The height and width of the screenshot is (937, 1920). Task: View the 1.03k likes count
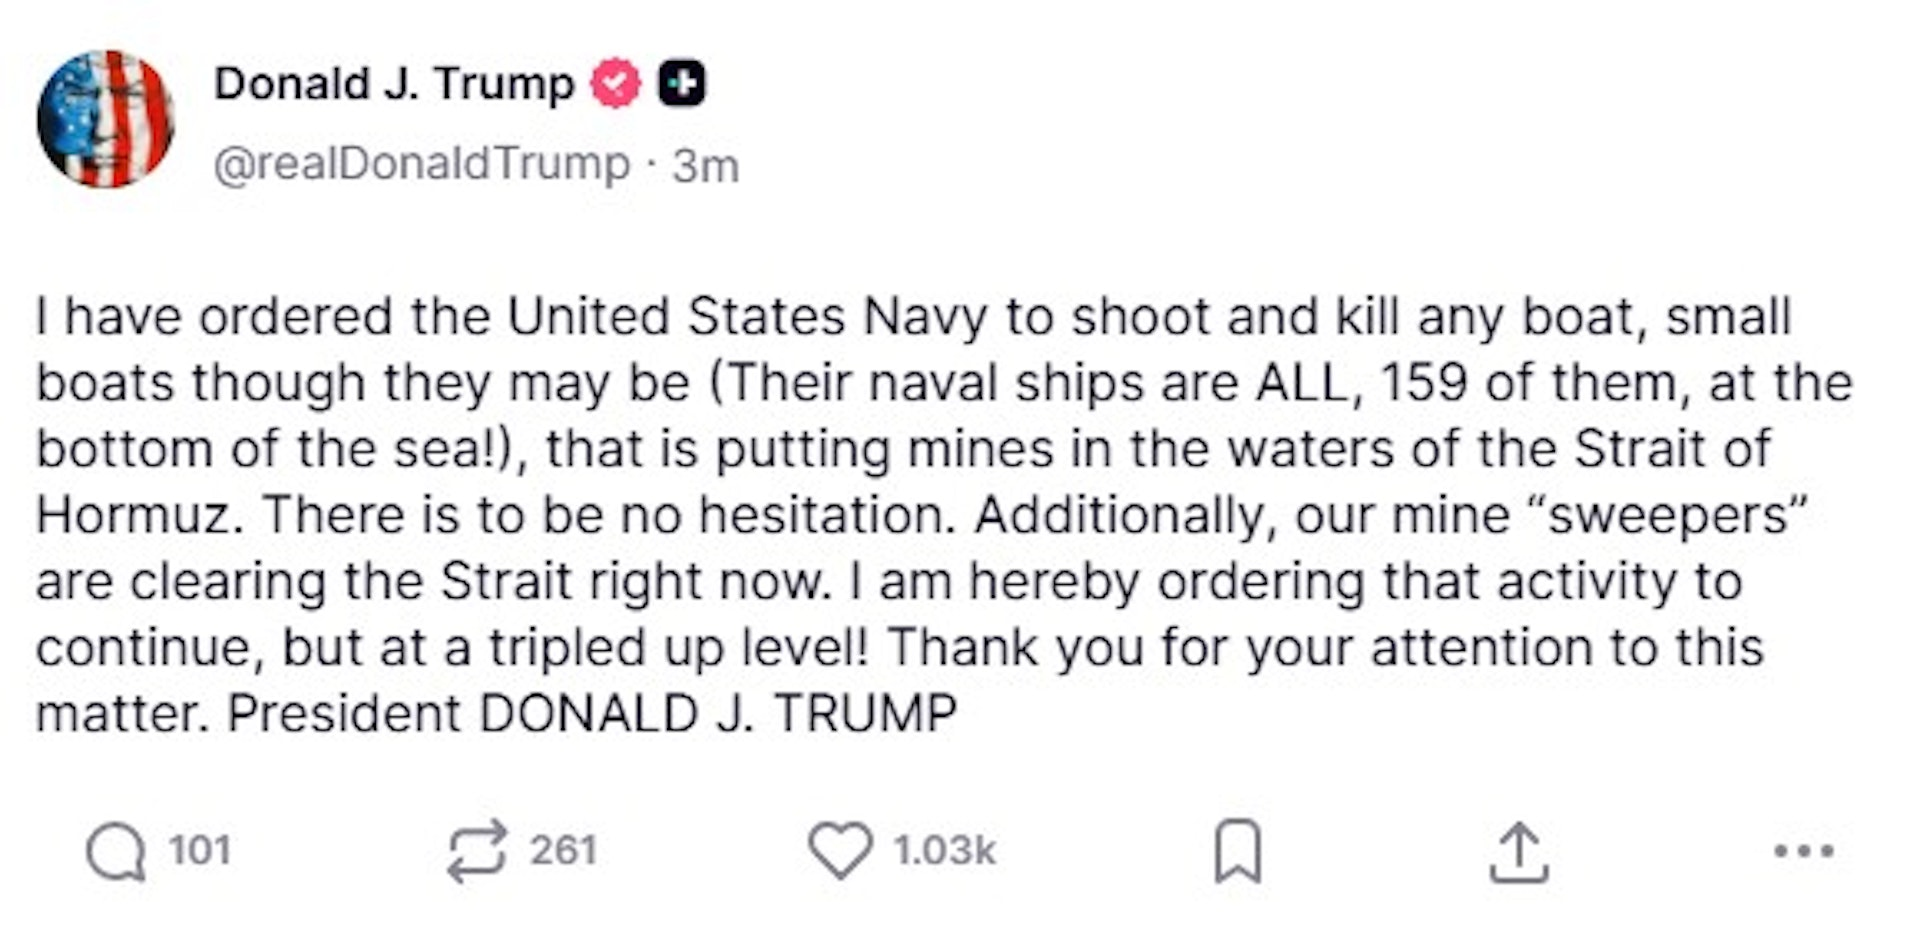point(944,851)
